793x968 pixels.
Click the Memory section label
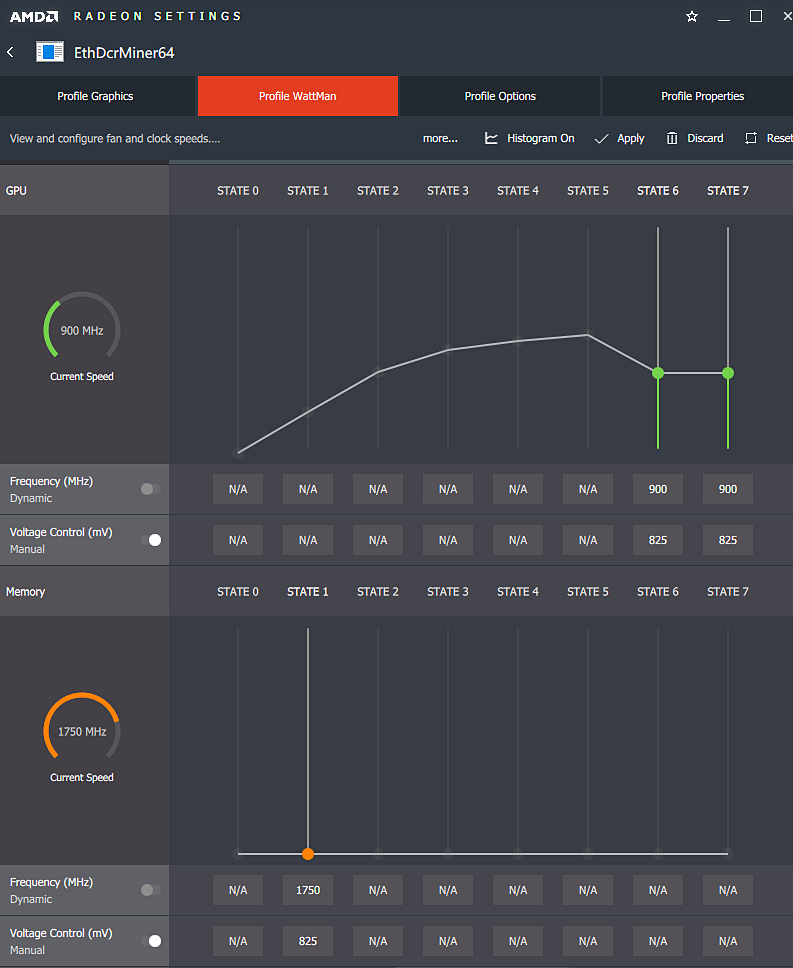[25, 591]
